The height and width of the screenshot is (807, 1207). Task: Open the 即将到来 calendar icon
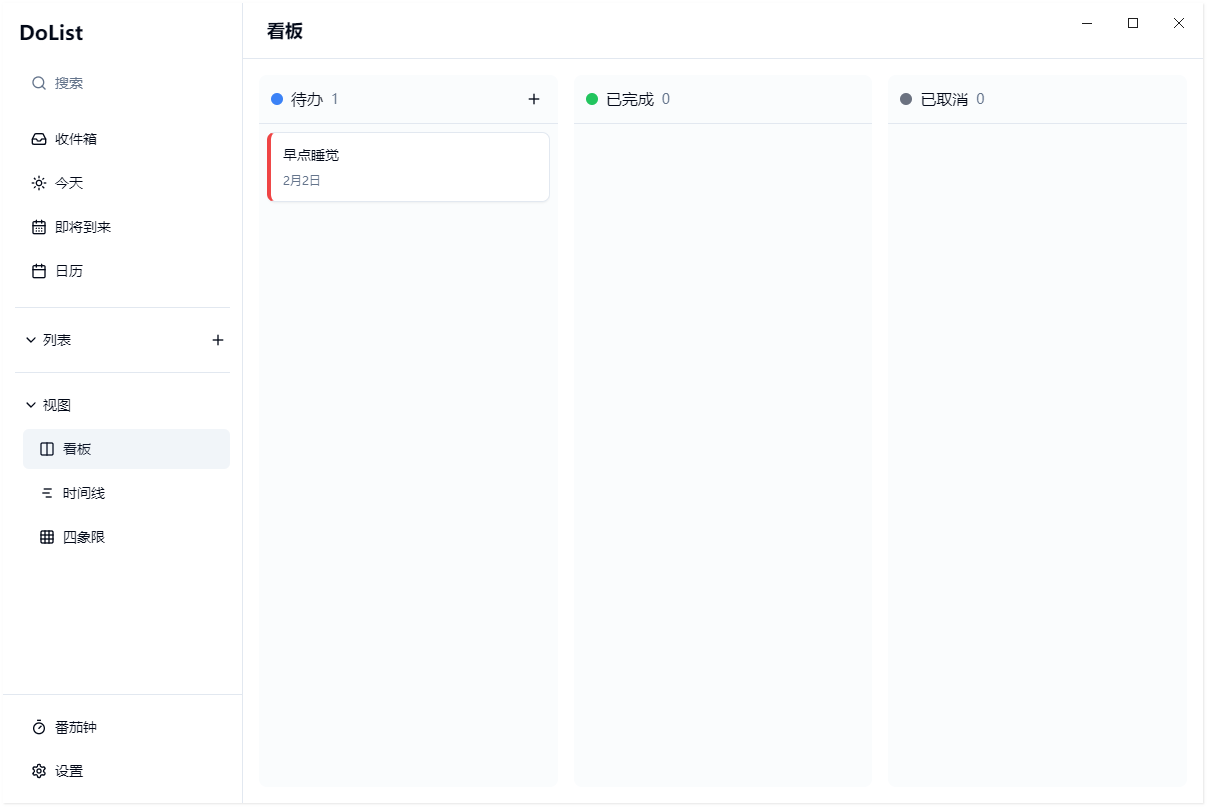pyautogui.click(x=38, y=226)
